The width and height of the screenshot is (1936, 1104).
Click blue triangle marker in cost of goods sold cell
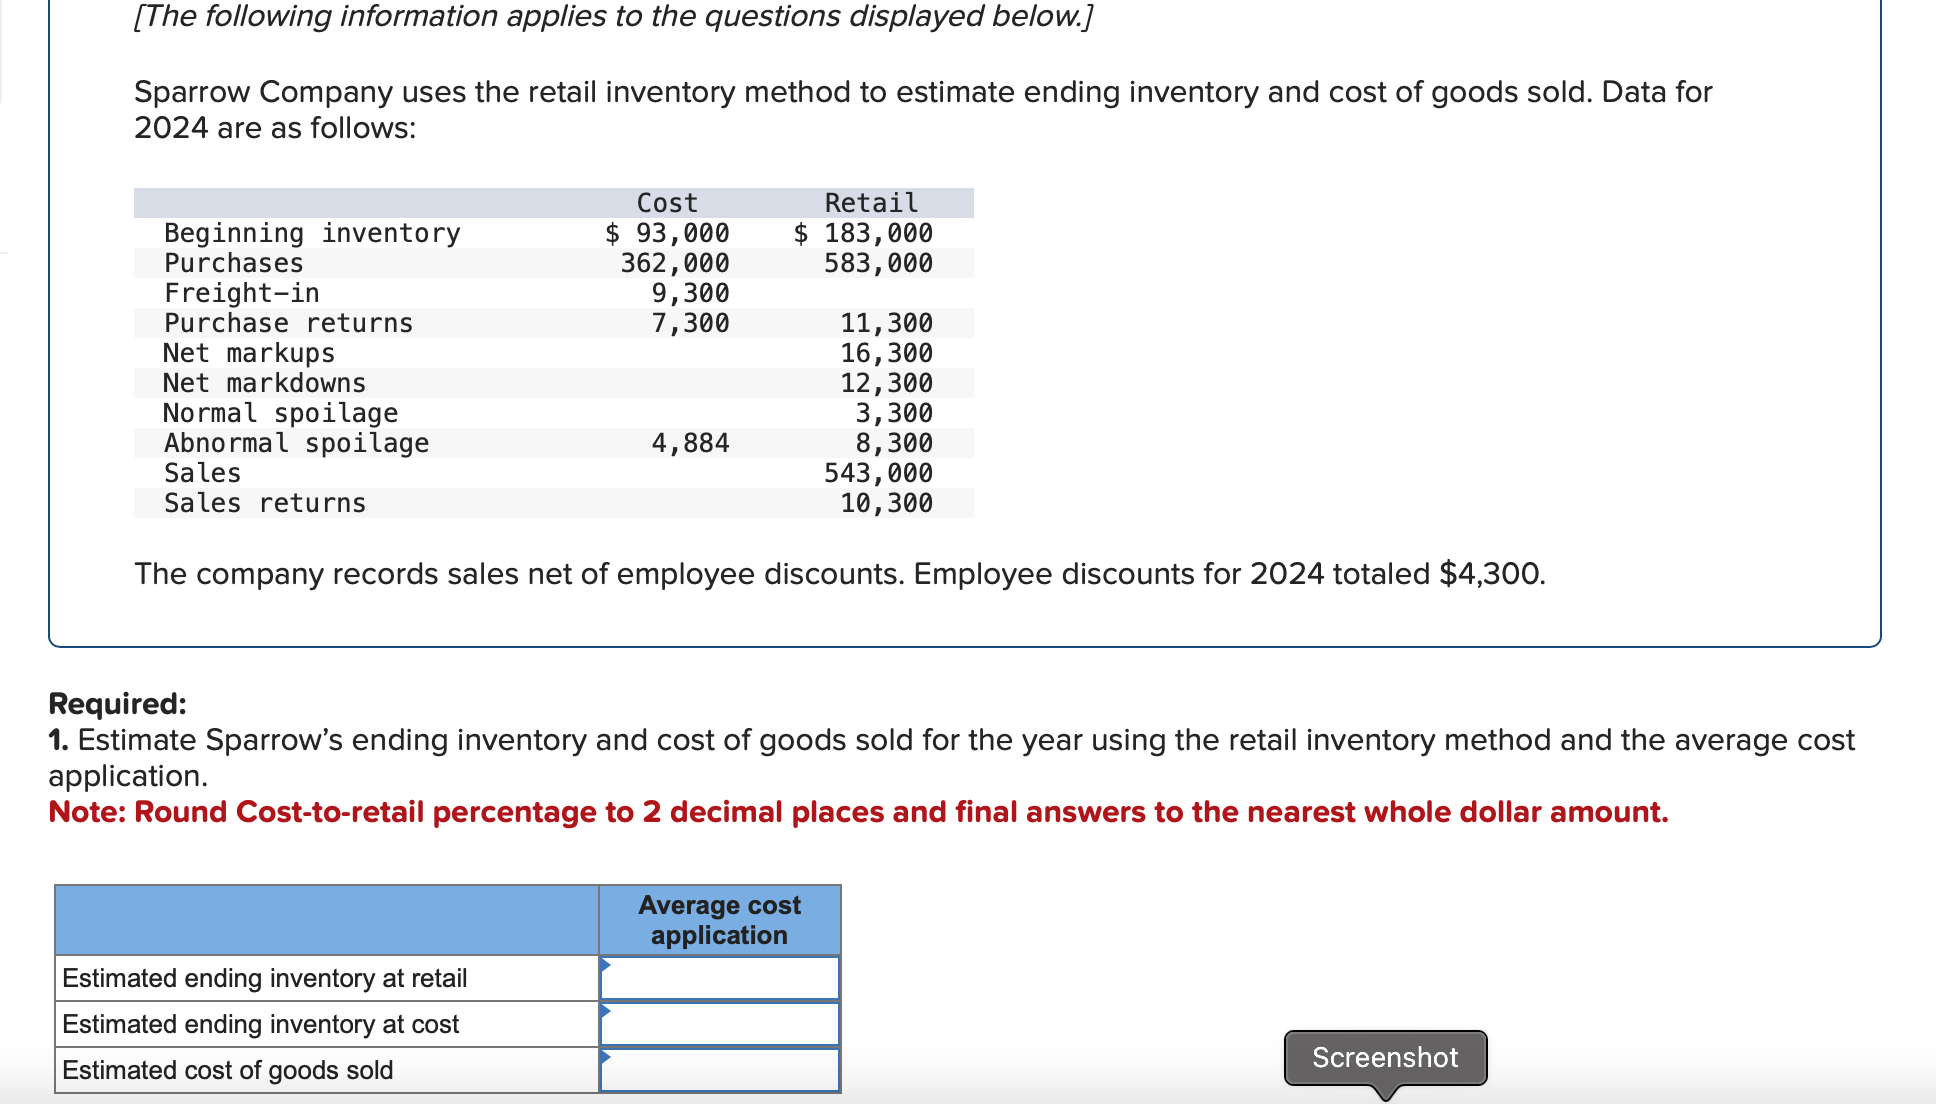605,1057
